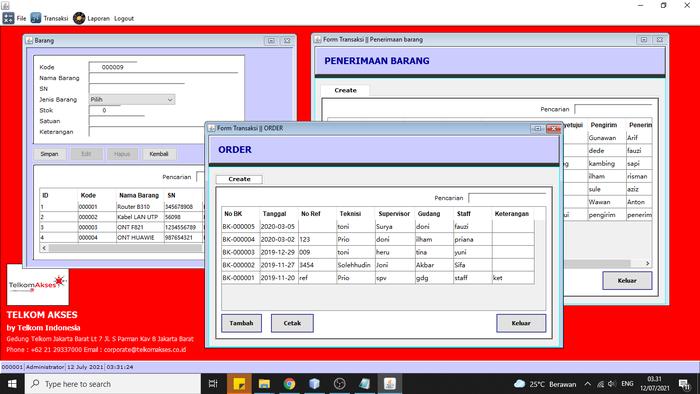Click the taskbar search box
700x394 pixels.
[112, 384]
